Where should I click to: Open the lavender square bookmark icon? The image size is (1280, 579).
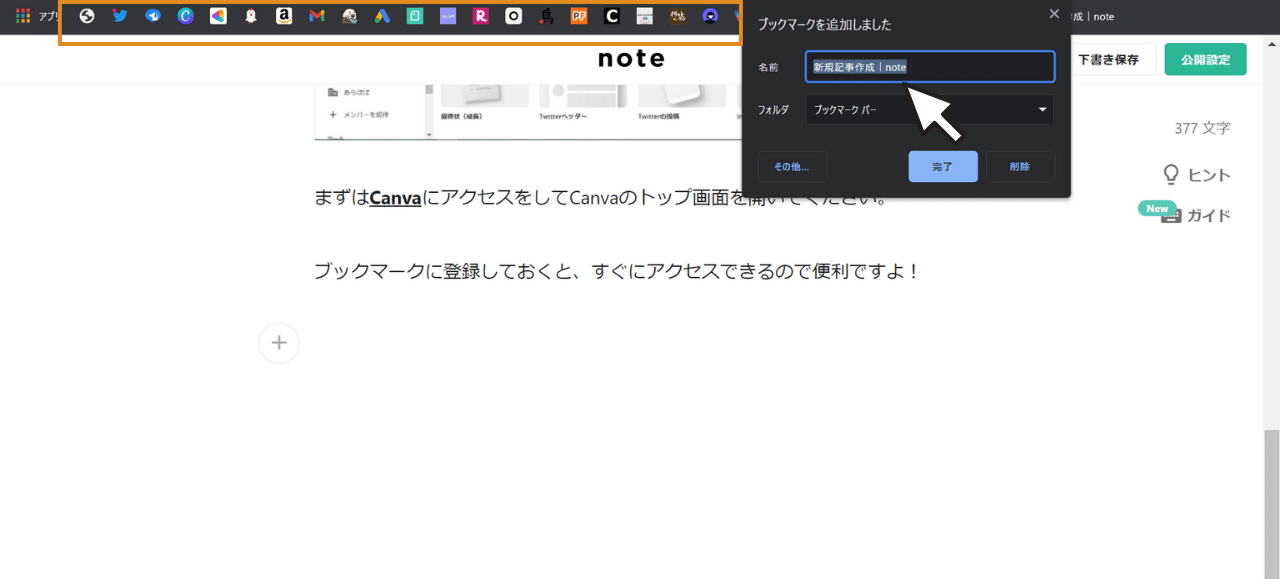448,16
